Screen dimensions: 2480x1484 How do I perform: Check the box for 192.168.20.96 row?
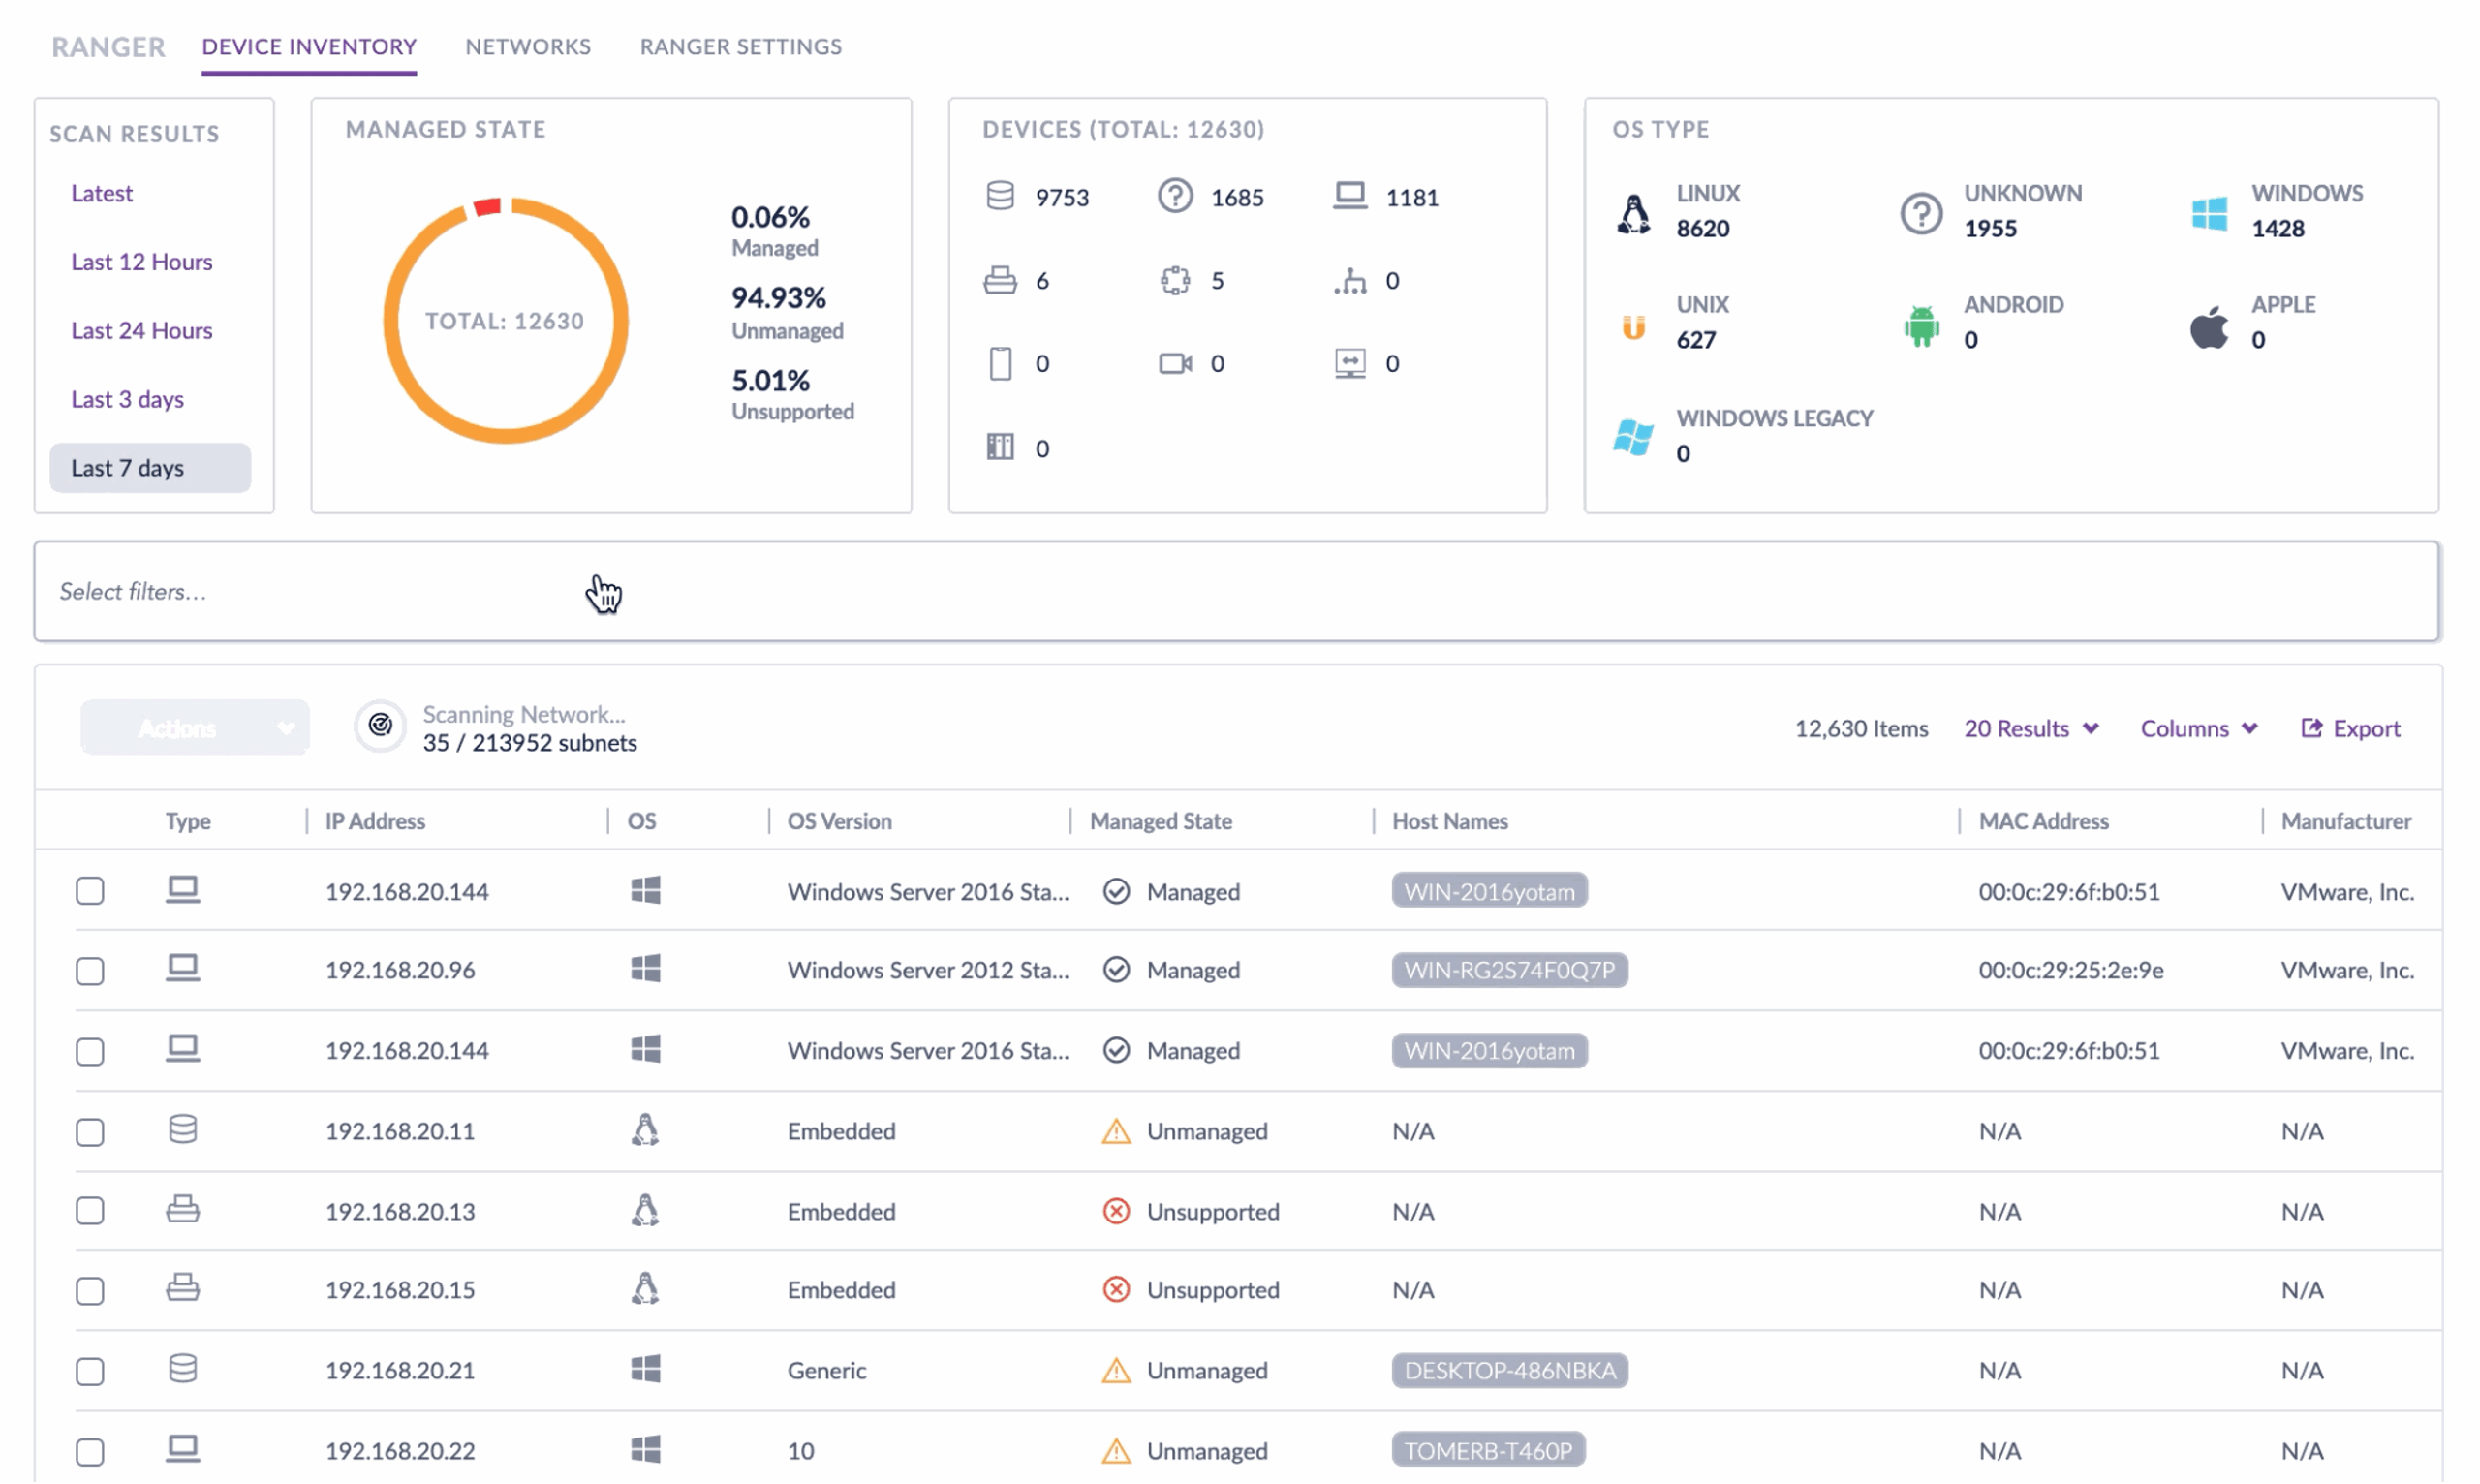pyautogui.click(x=90, y=971)
